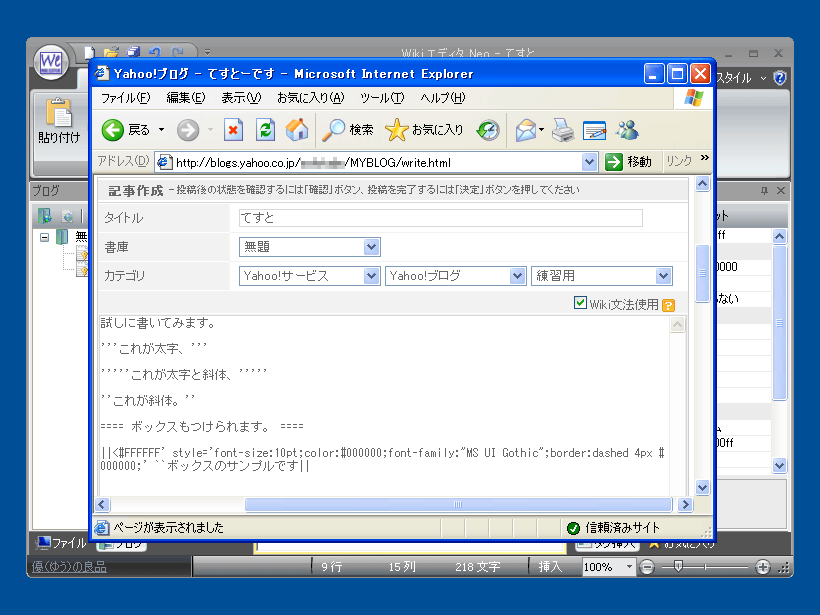Click the Stop loading icon
Viewport: 820px width, 615px height.
(x=233, y=130)
